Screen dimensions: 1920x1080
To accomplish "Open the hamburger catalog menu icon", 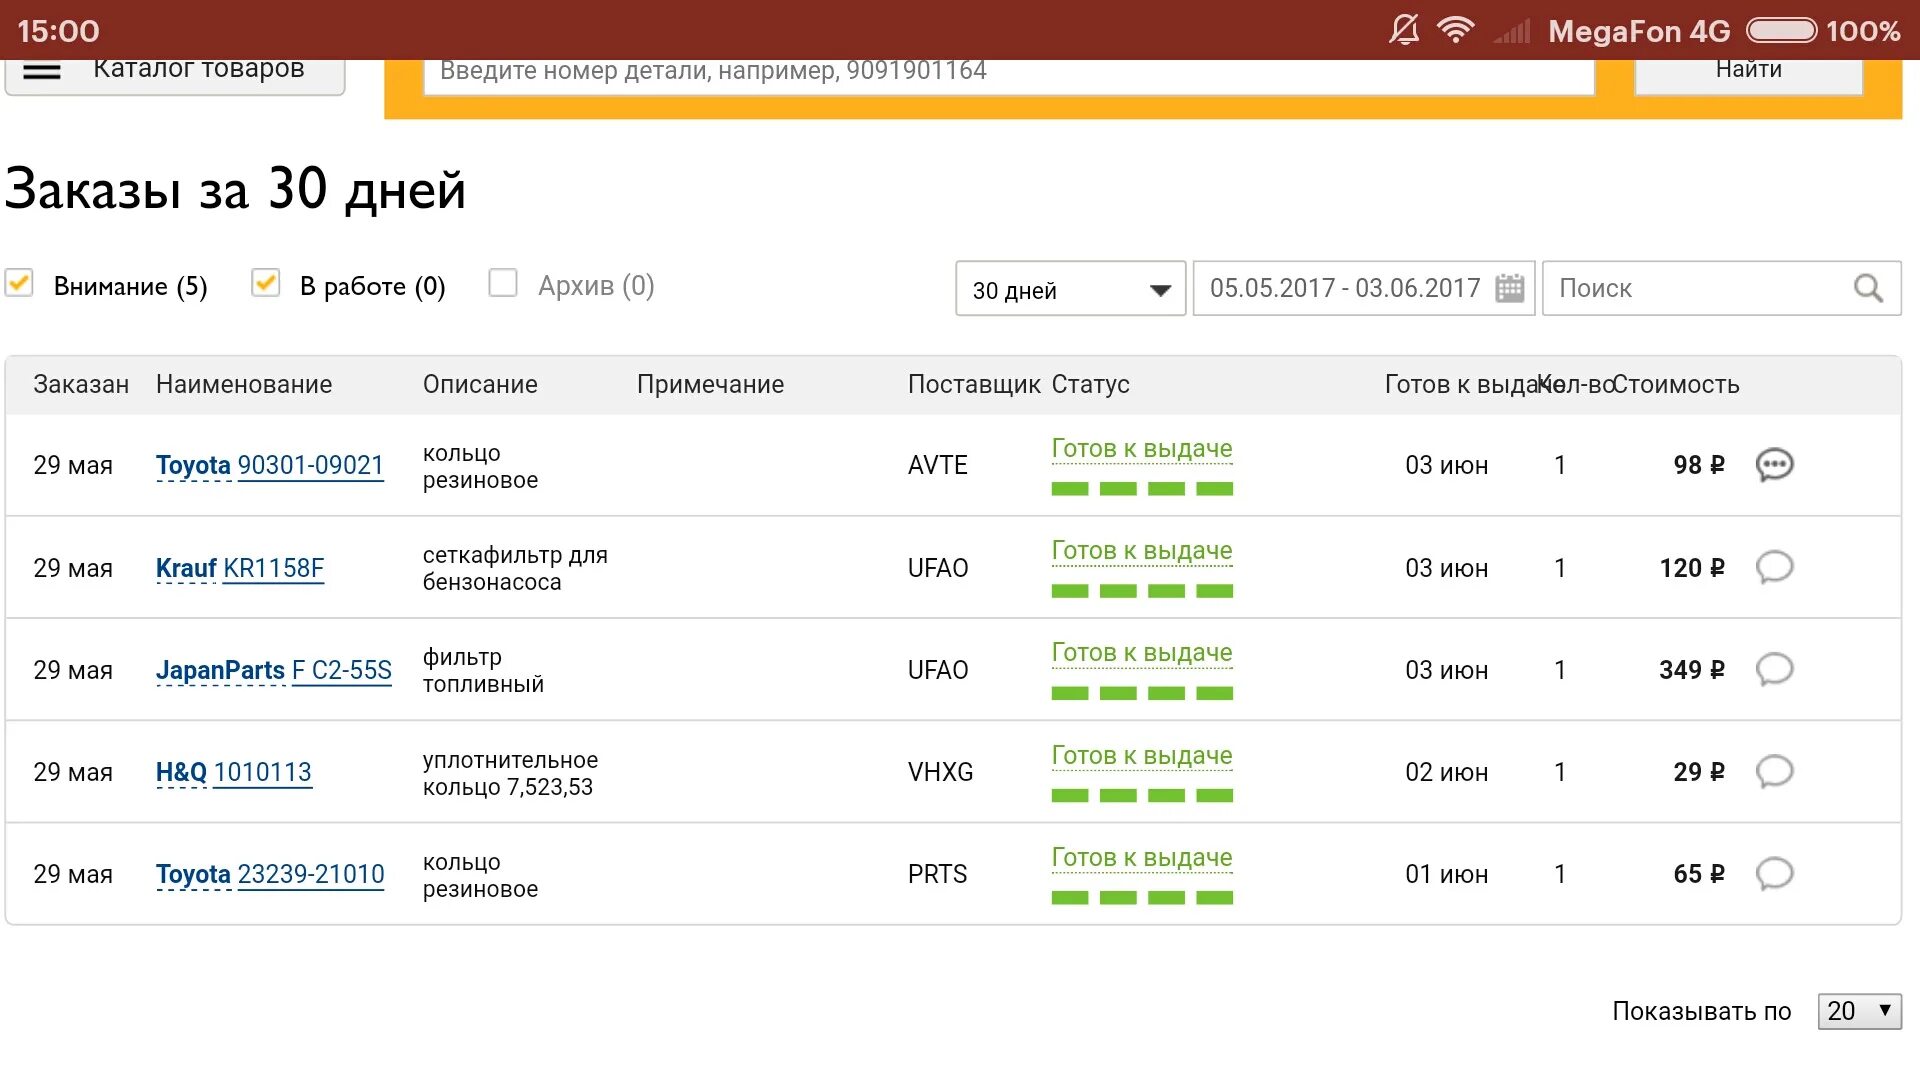I will click(x=42, y=71).
